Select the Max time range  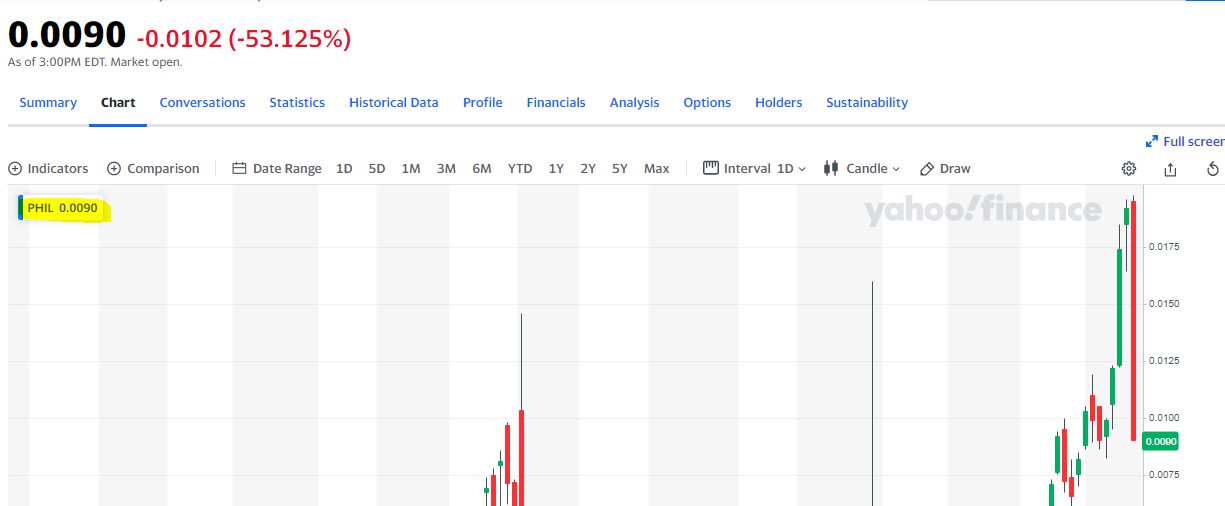tap(656, 169)
